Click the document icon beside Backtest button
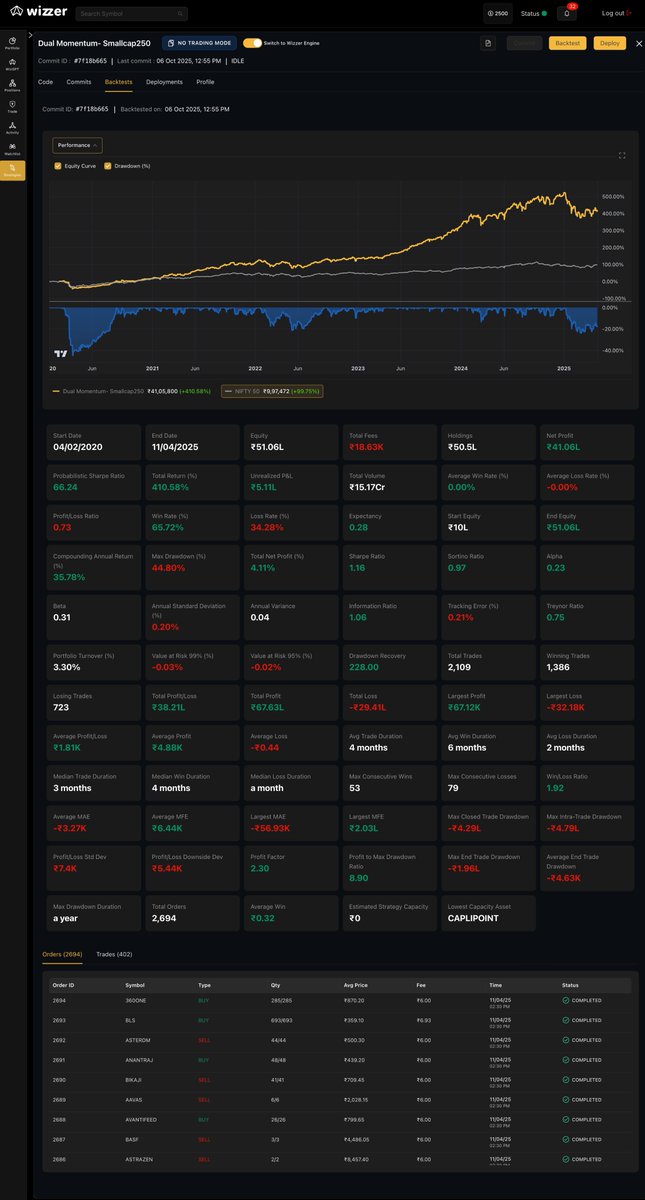The height and width of the screenshot is (1200, 645). coord(488,43)
